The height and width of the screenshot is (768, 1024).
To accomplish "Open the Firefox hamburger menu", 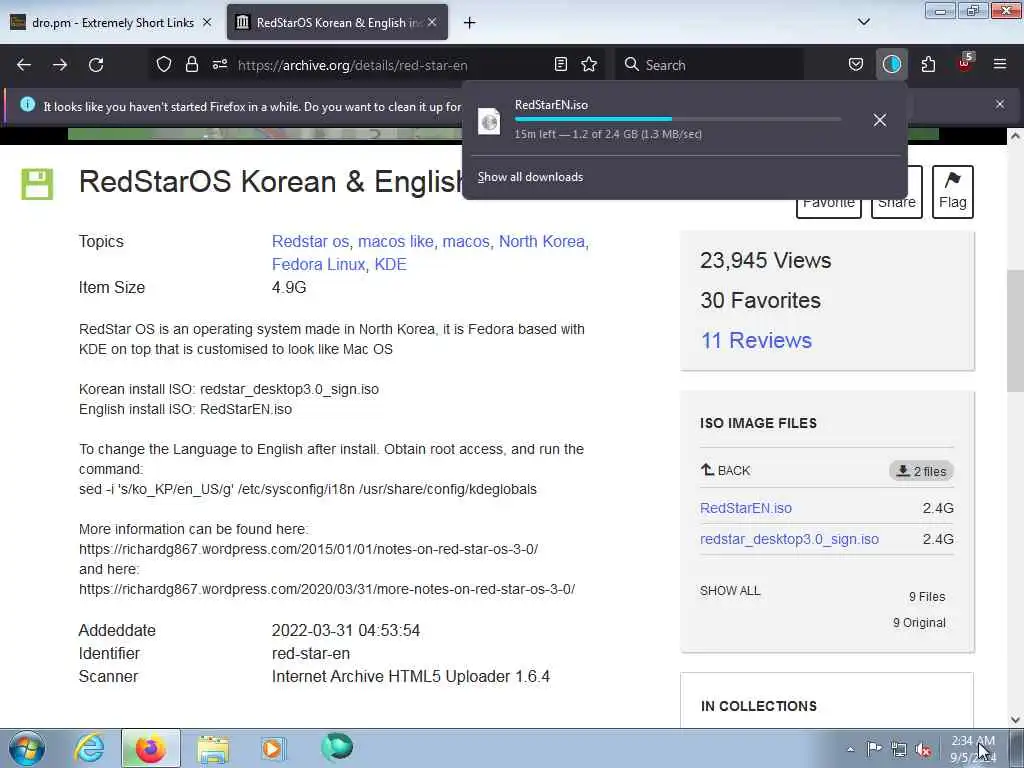I will click(x=1000, y=65).
